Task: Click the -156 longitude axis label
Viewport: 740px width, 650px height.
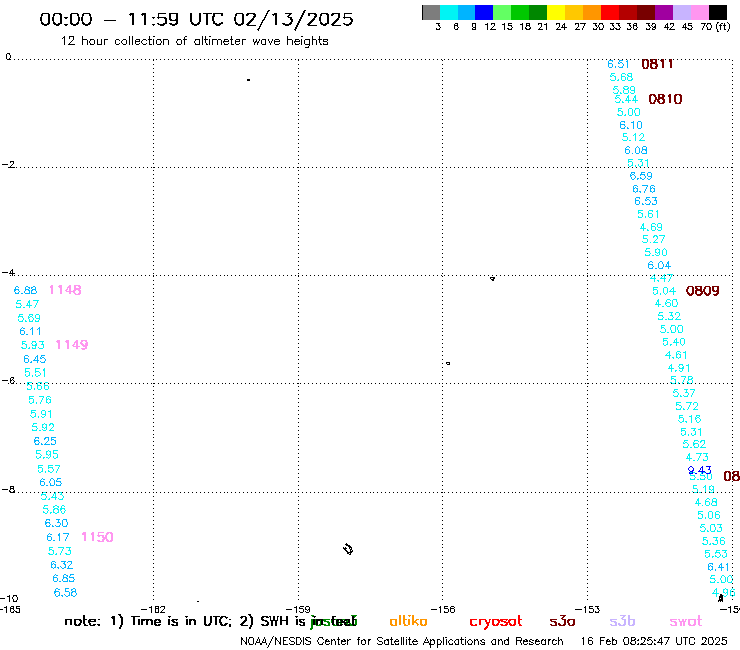Action: (443, 609)
